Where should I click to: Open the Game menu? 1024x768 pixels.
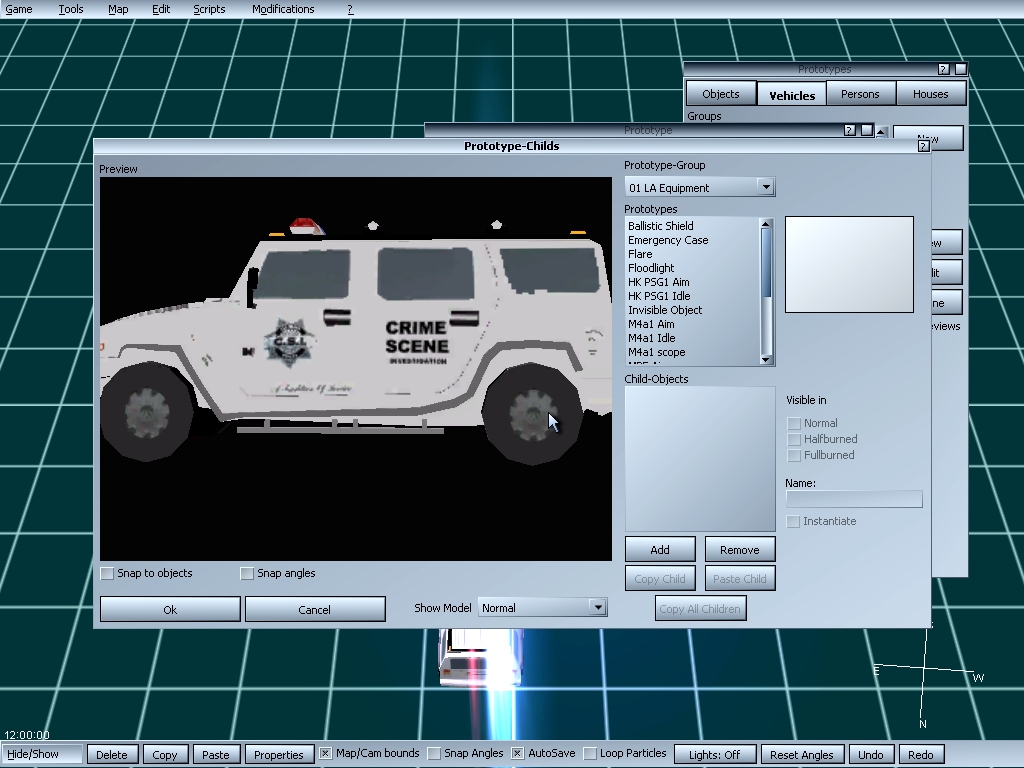18,9
